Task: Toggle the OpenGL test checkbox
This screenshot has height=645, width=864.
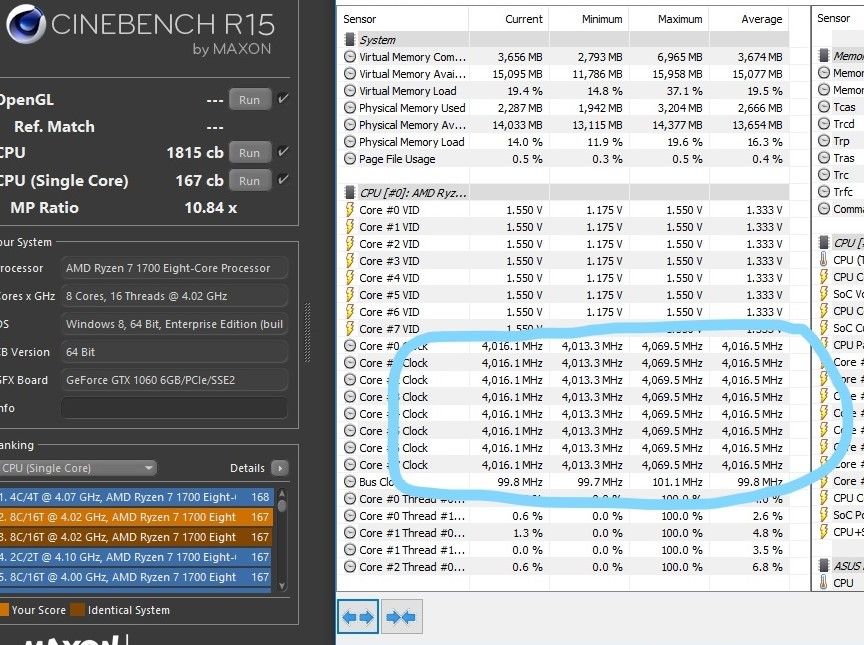Action: tap(283, 99)
